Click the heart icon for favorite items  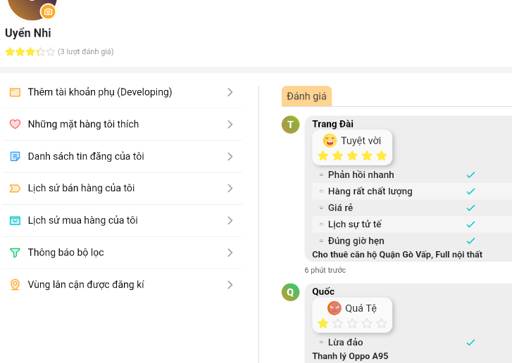(x=15, y=124)
